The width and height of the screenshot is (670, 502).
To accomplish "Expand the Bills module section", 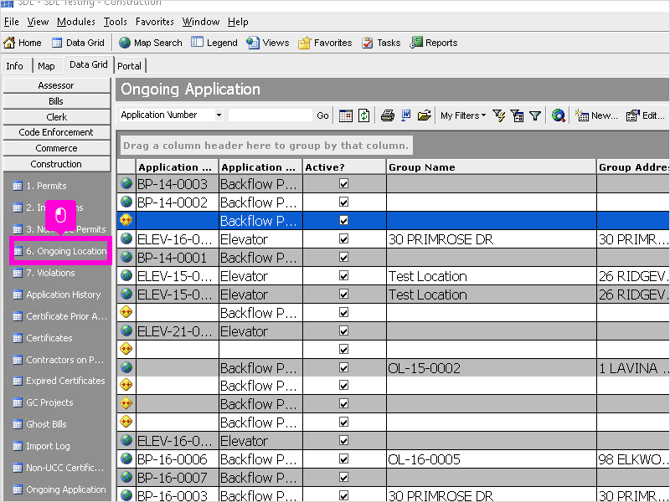I will pyautogui.click(x=56, y=101).
